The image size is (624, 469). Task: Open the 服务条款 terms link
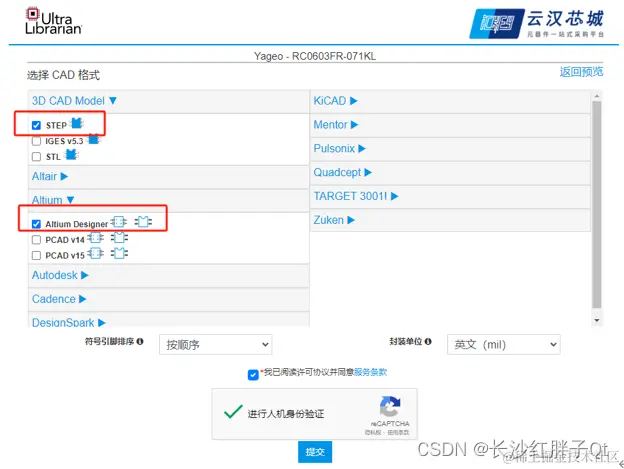tap(370, 372)
